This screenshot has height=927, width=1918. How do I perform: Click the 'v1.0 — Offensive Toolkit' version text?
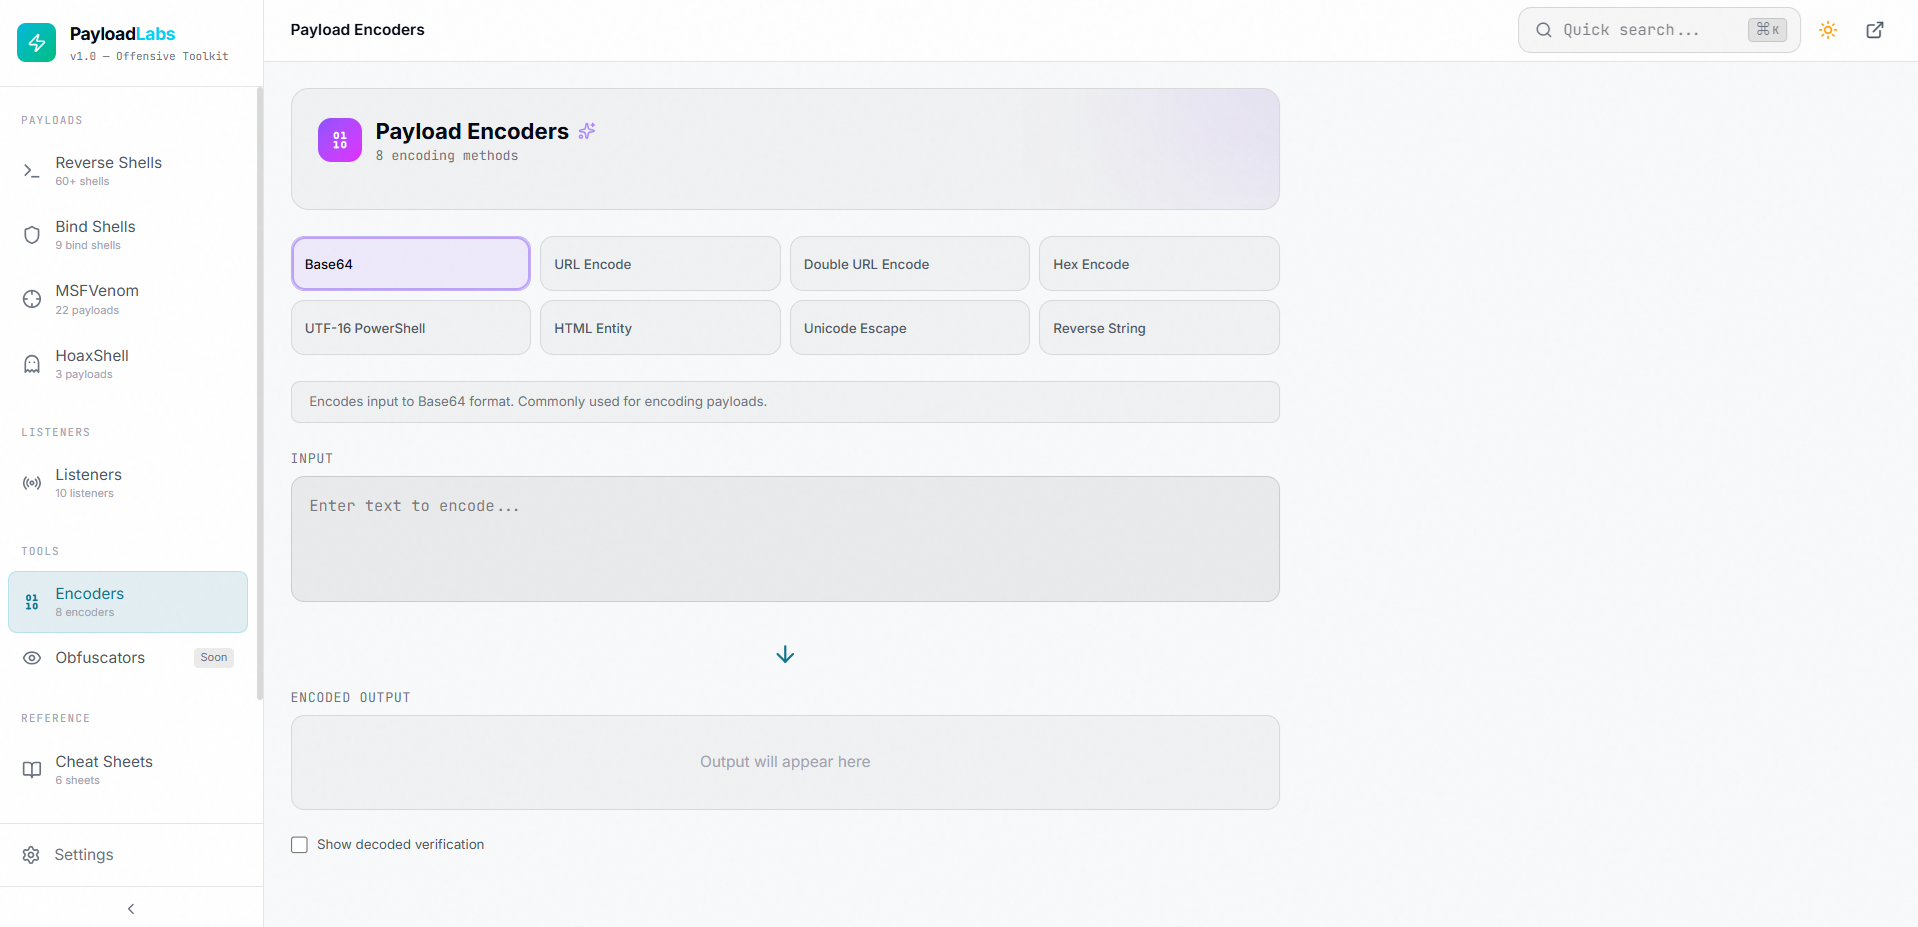click(149, 57)
